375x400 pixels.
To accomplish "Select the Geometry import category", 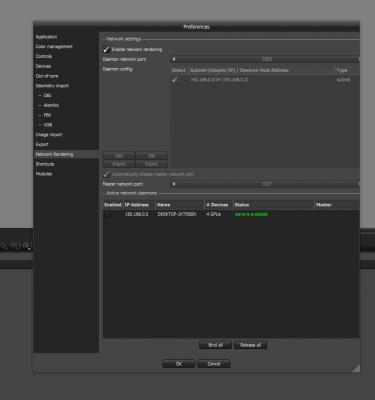I will tap(52, 86).
